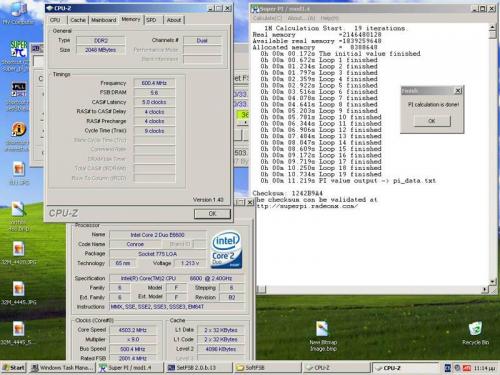
Task: Switch to Windows Task Manager taskbar button
Action: pyautogui.click(x=62, y=368)
